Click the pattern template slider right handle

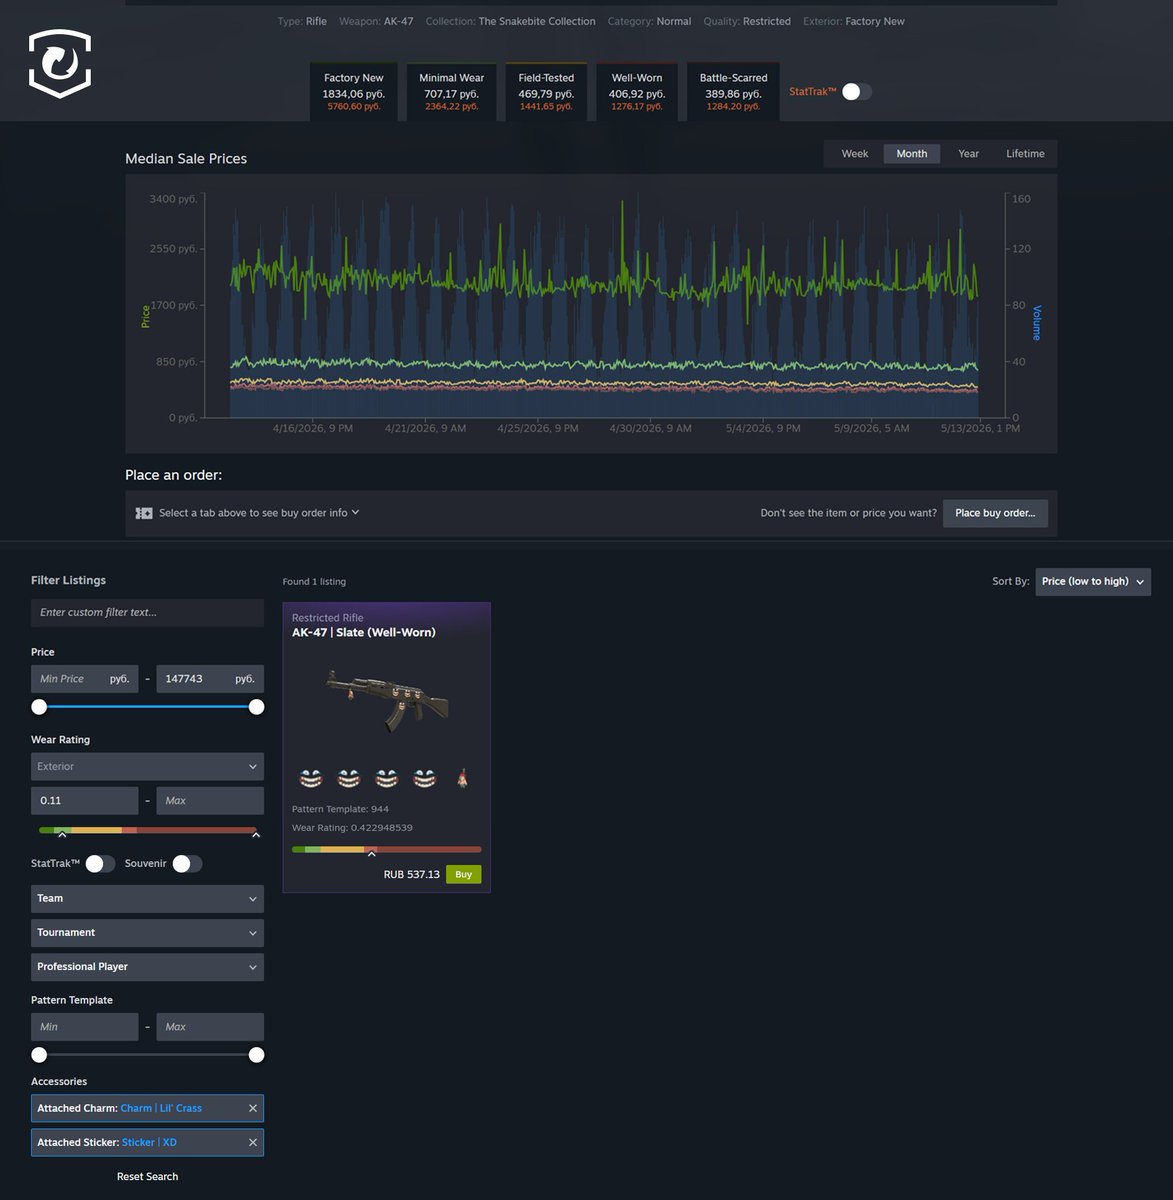tap(256, 1055)
